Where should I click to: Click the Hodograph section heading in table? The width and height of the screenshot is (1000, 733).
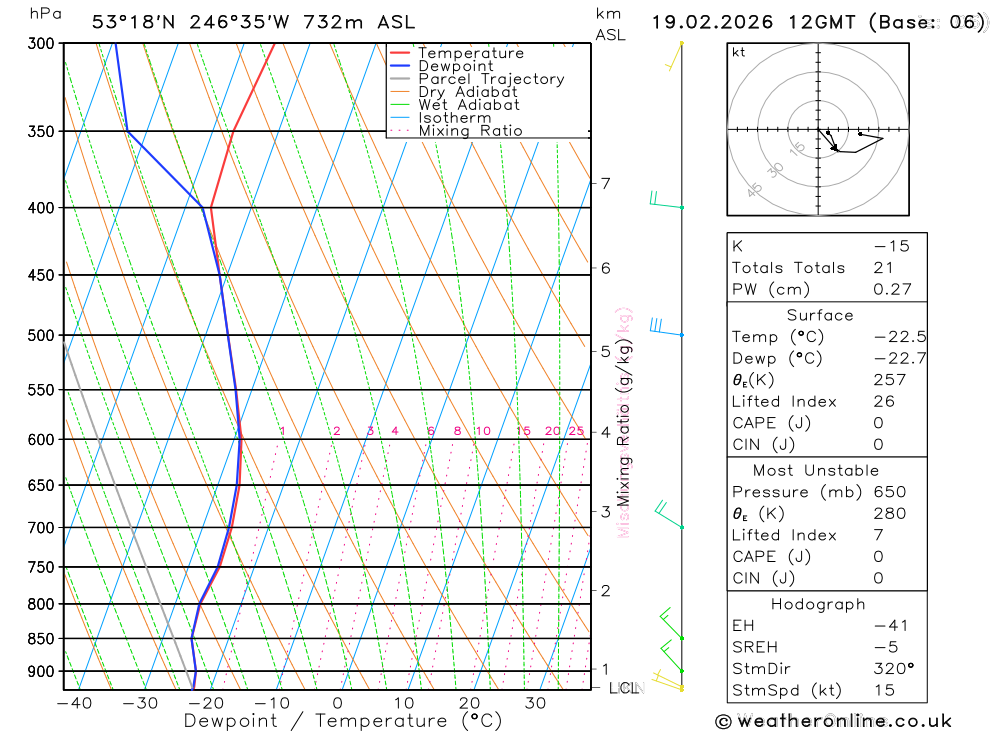818,605
